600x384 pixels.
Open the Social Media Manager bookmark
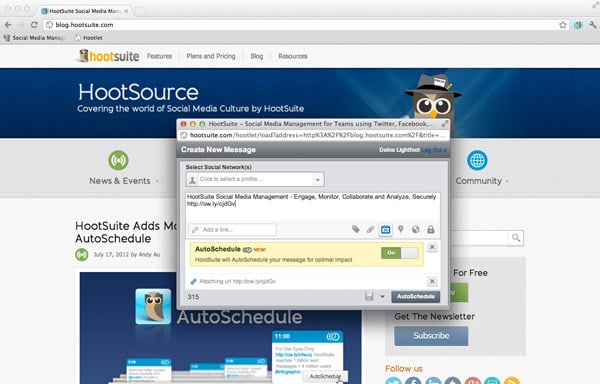(34, 38)
